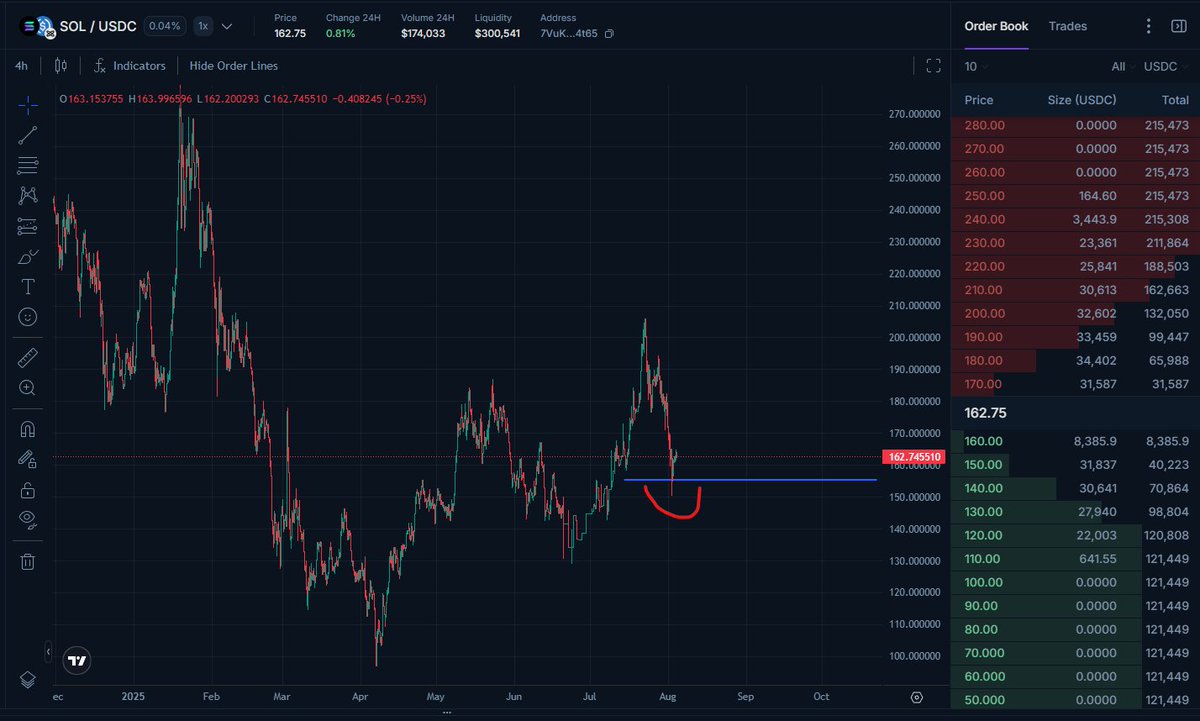Click Hide Order Lines

pos(234,66)
